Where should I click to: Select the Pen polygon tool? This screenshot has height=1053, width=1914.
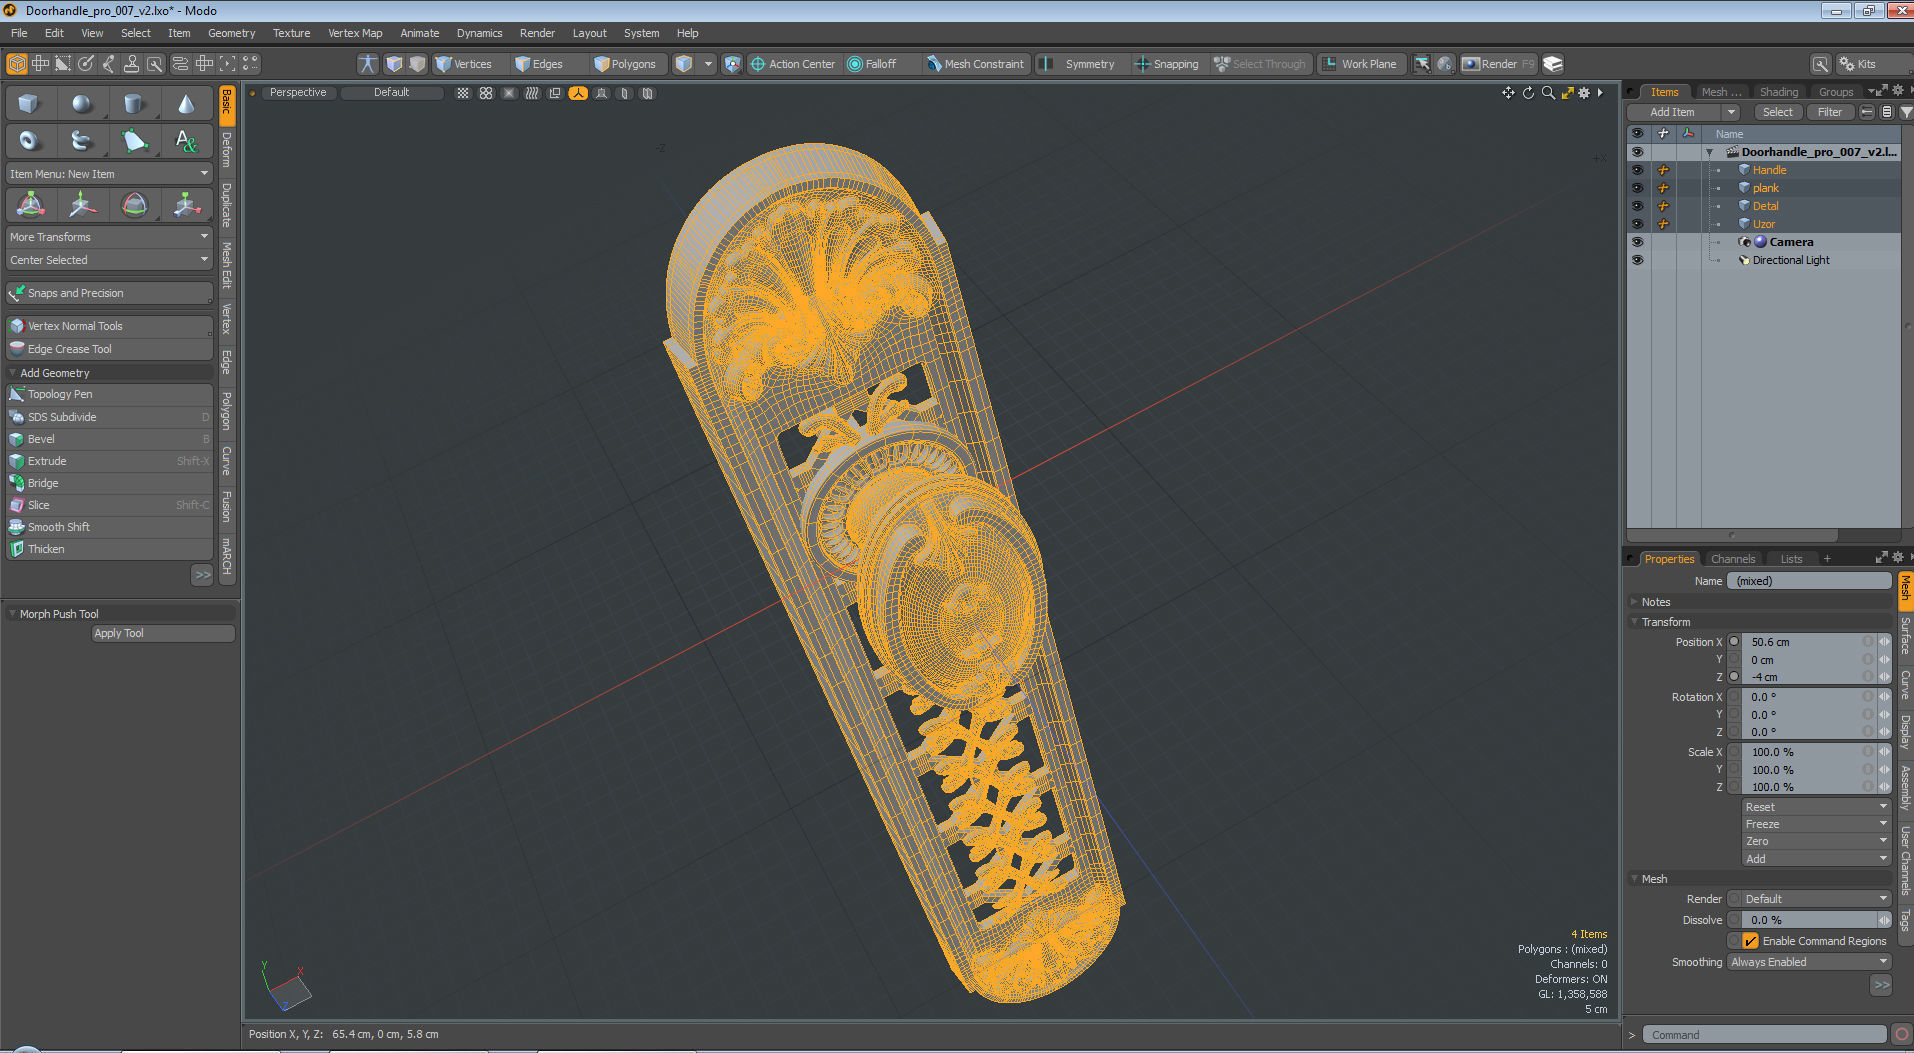pyautogui.click(x=134, y=141)
